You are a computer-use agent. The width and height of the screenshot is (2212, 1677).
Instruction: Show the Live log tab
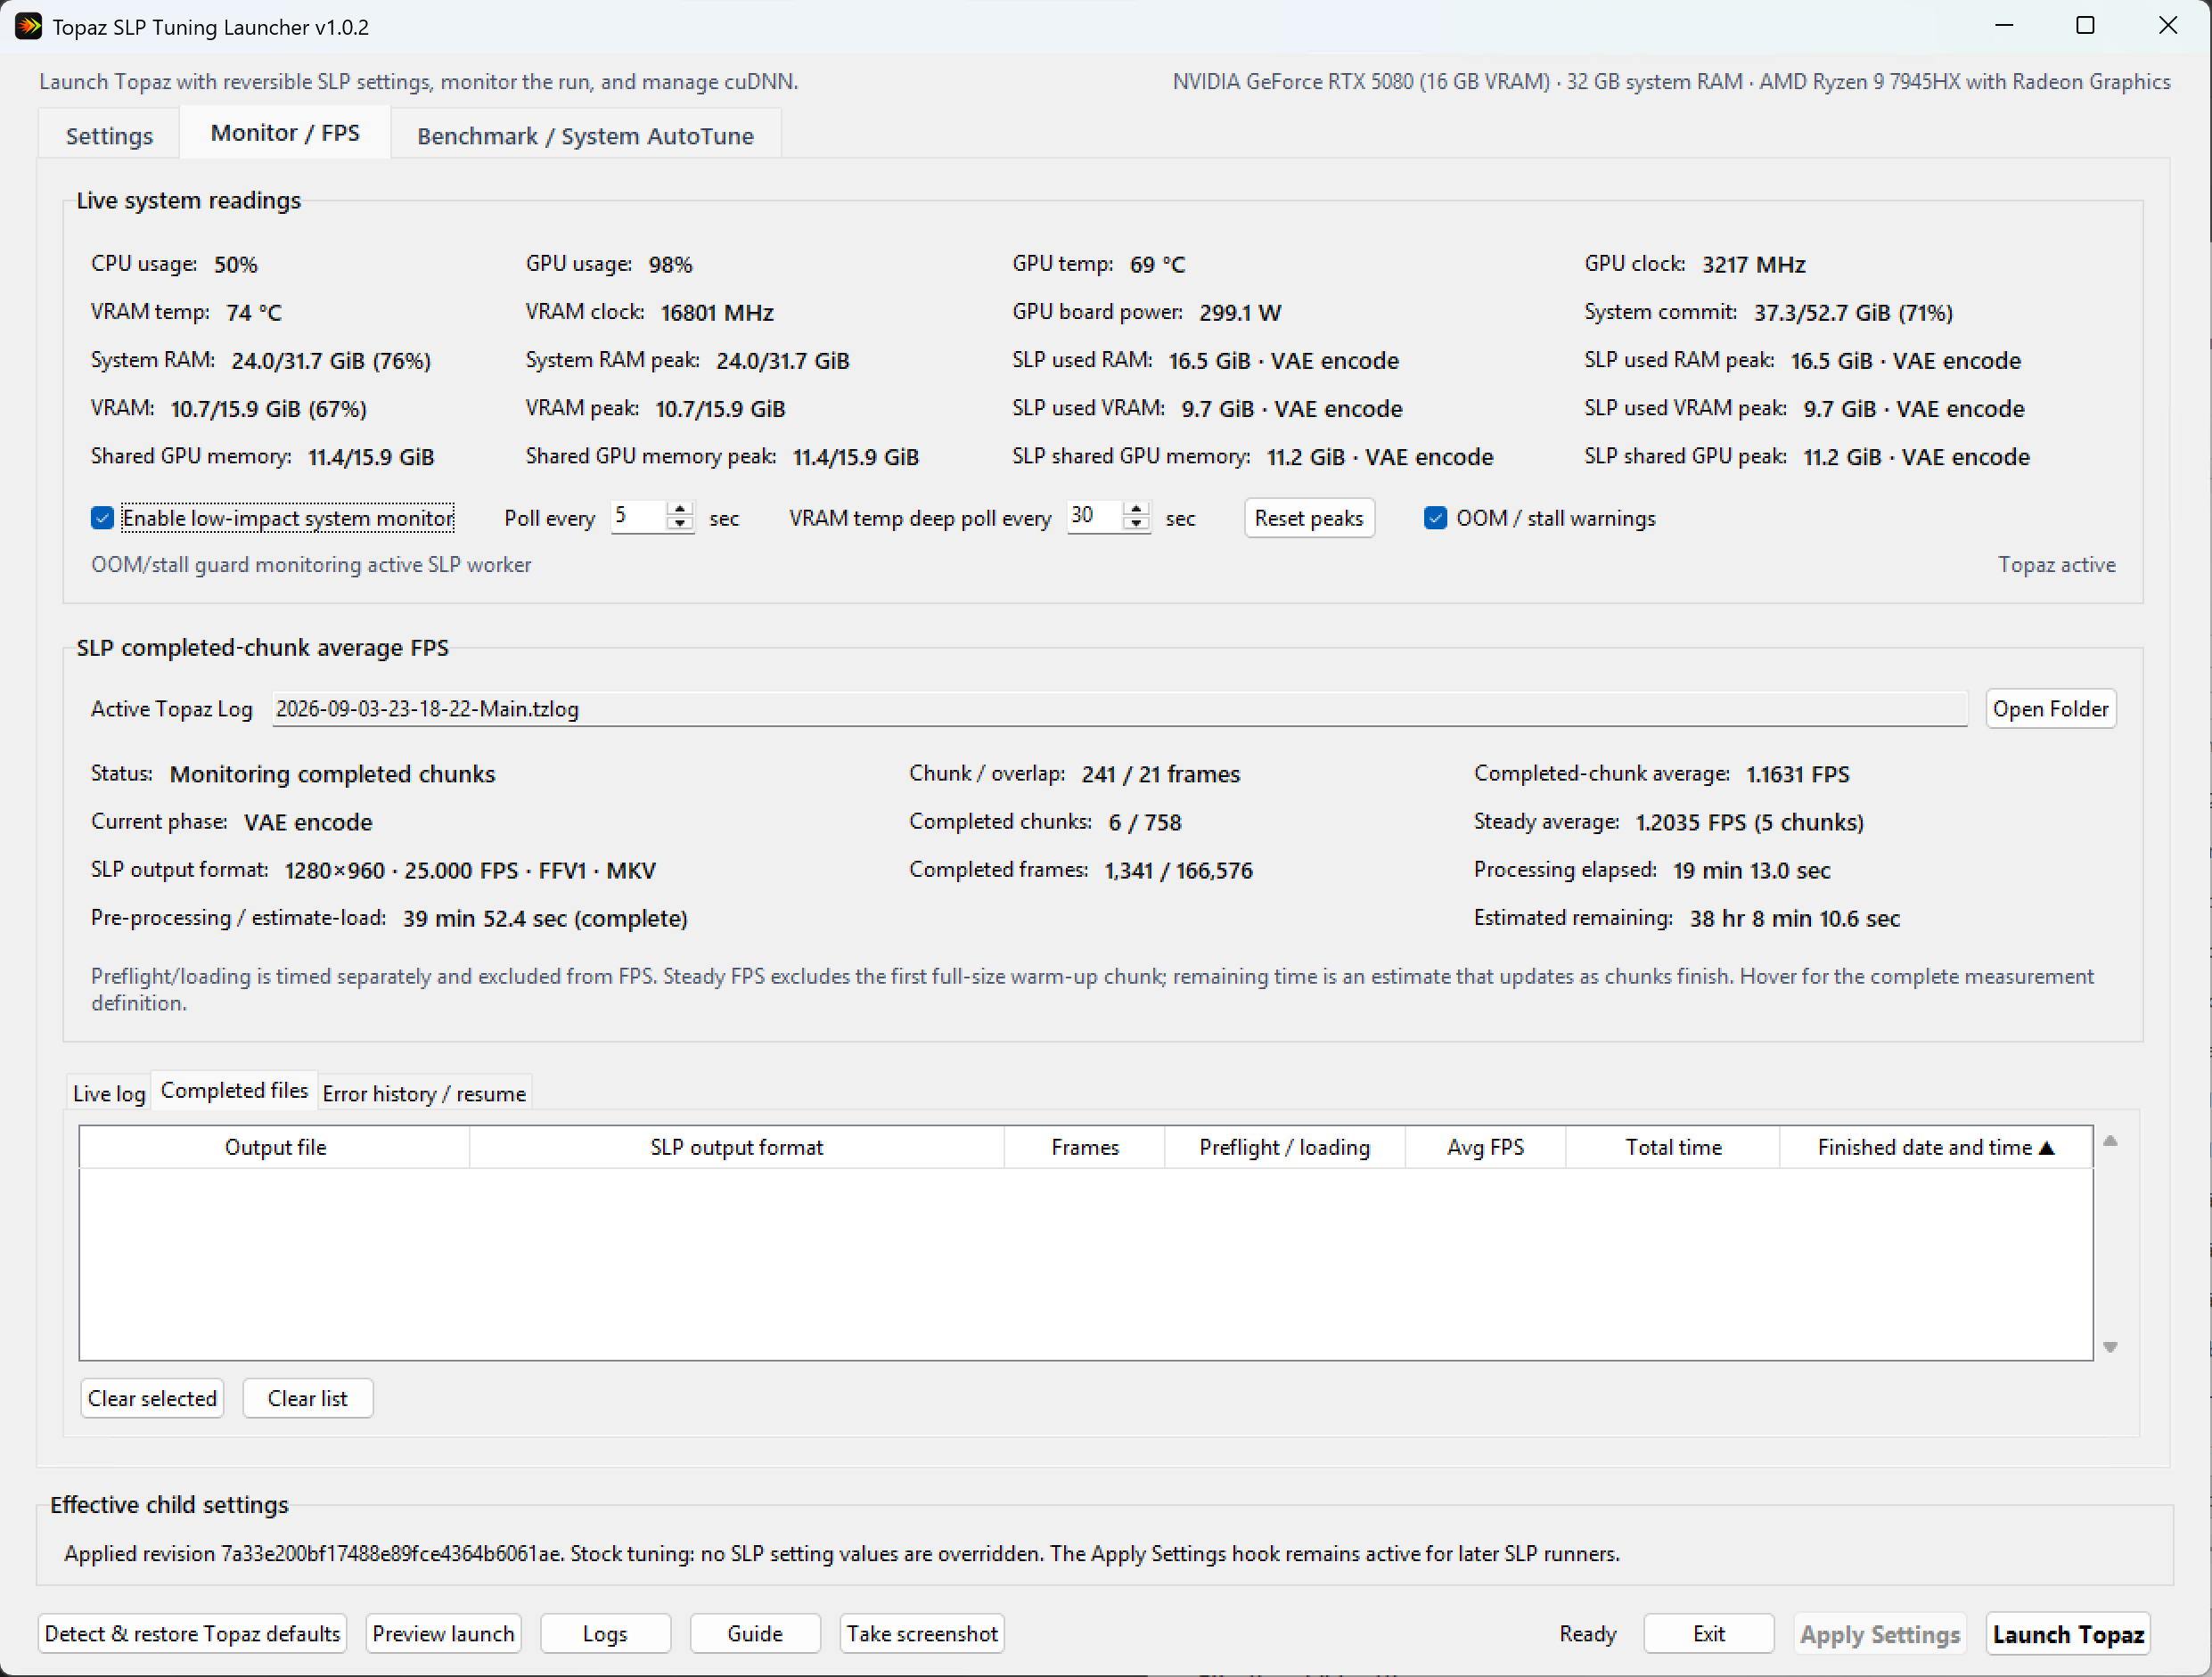pyautogui.click(x=109, y=1093)
